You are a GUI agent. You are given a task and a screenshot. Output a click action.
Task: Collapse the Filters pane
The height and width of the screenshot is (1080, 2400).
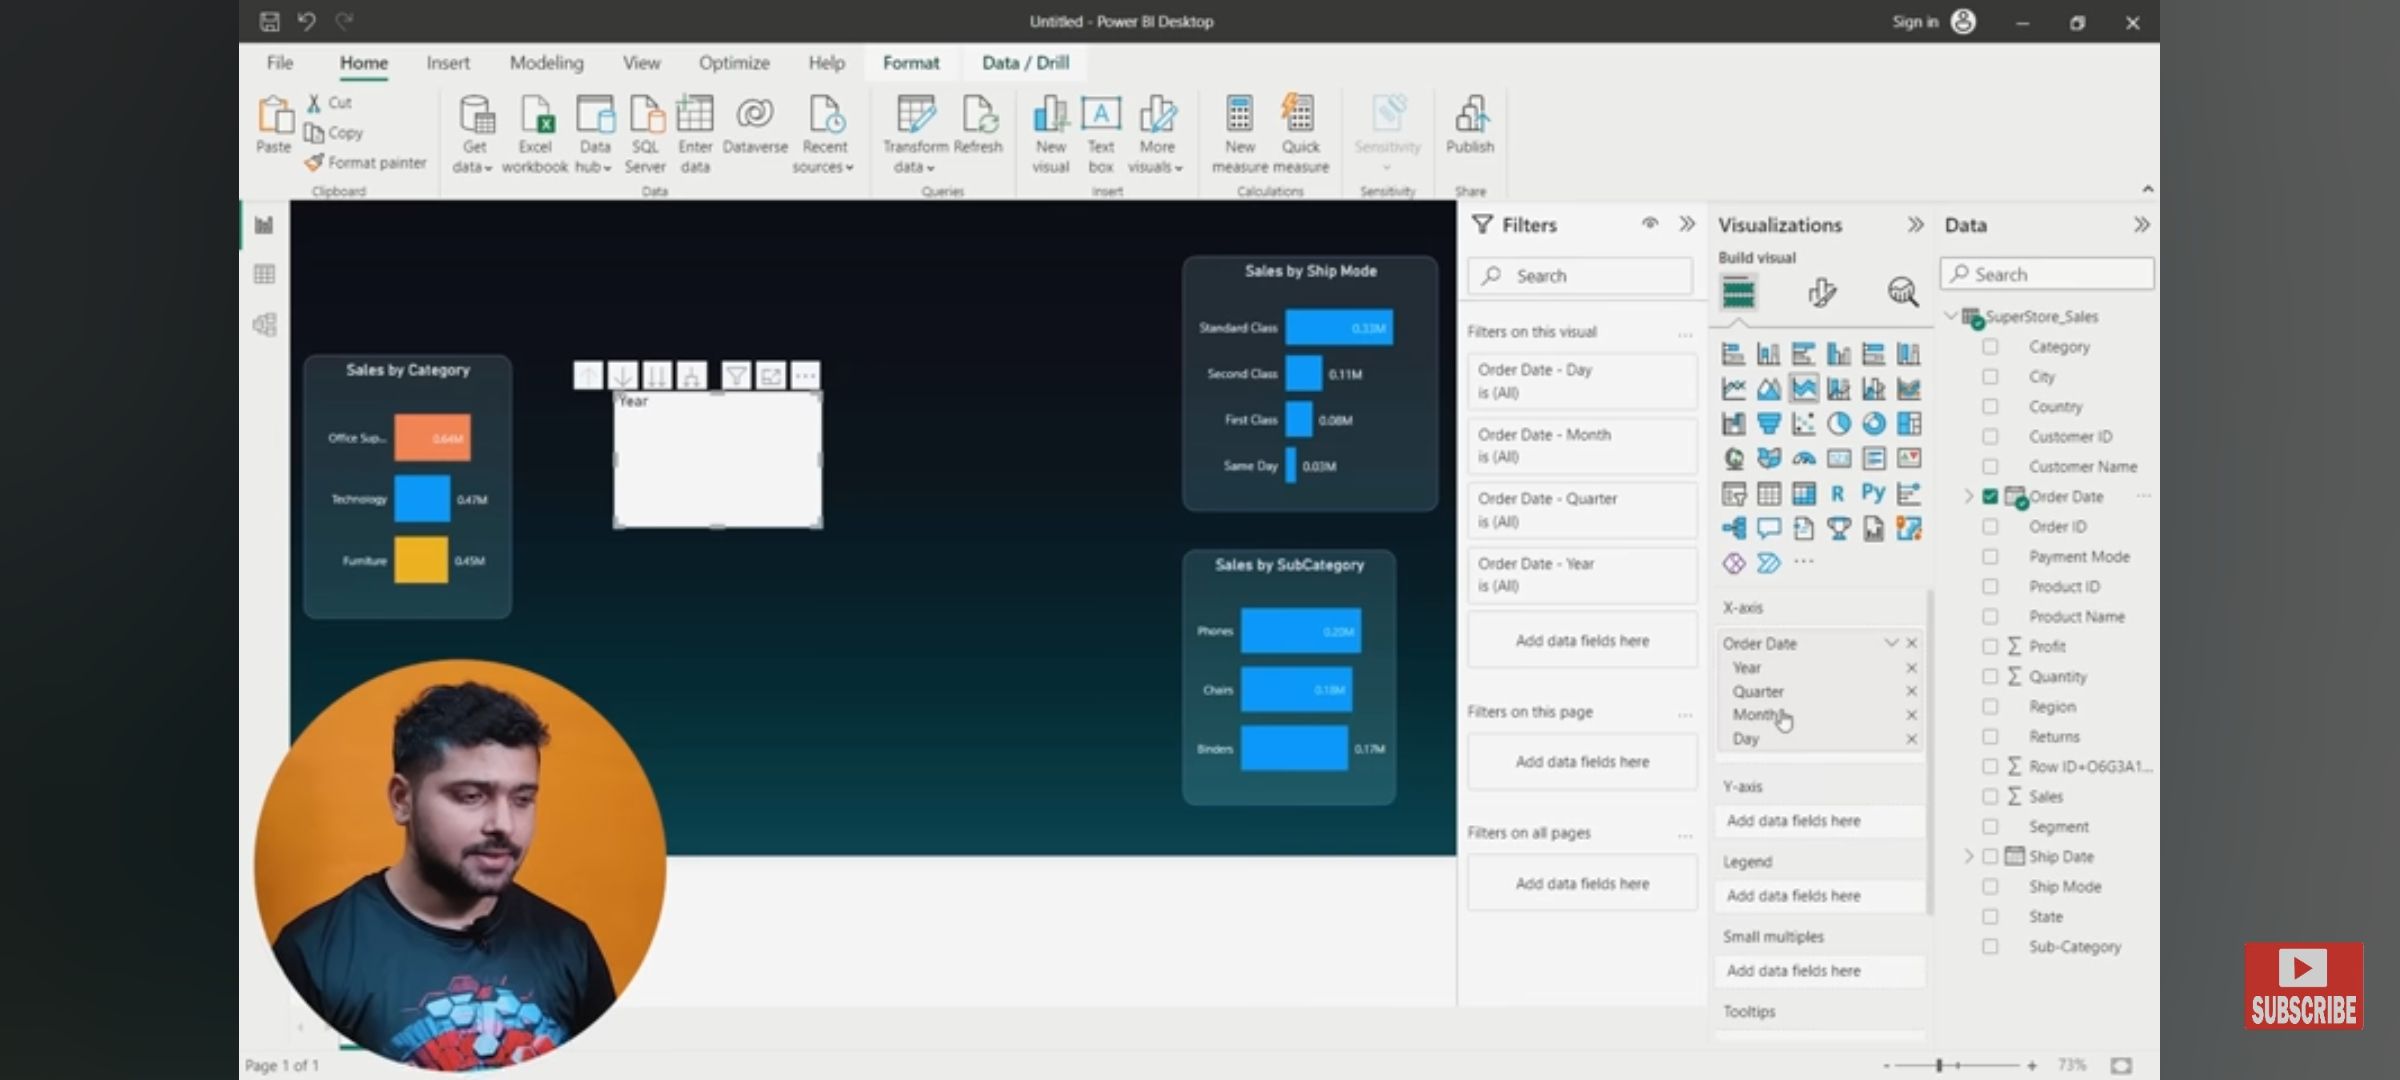(1687, 225)
